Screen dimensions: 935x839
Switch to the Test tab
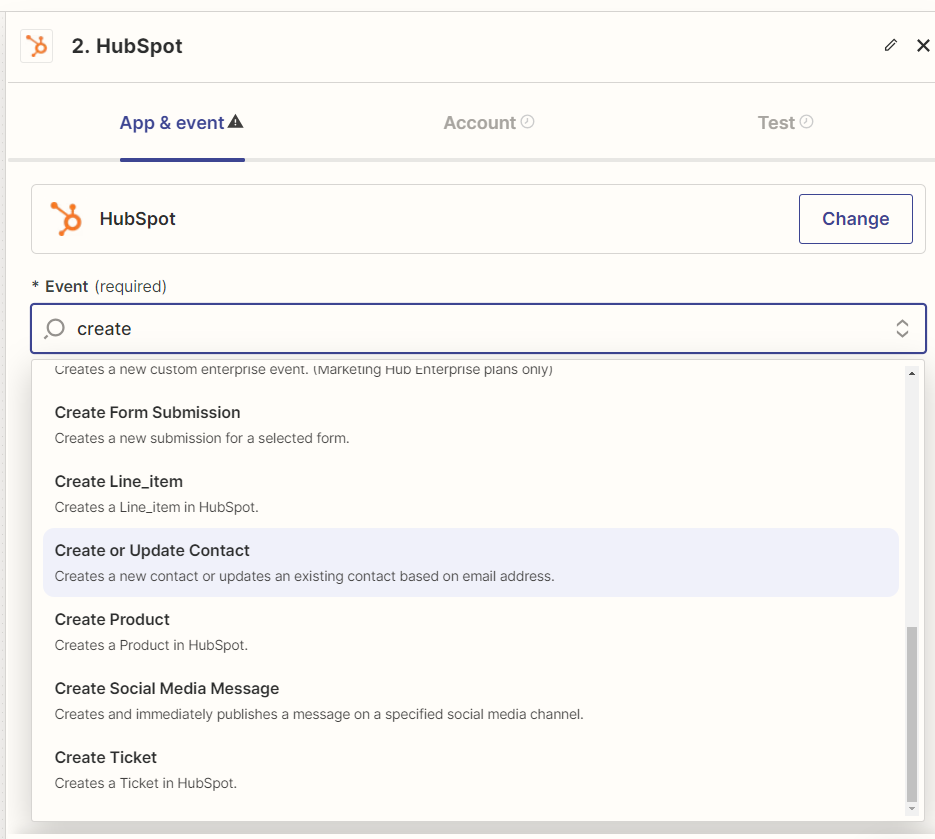[x=775, y=122]
